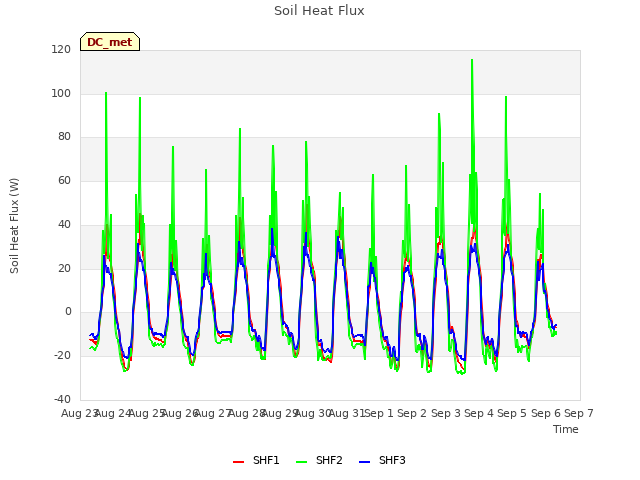
Task: Click the Soil Heat Flux (W) axis title
Action: [14, 226]
